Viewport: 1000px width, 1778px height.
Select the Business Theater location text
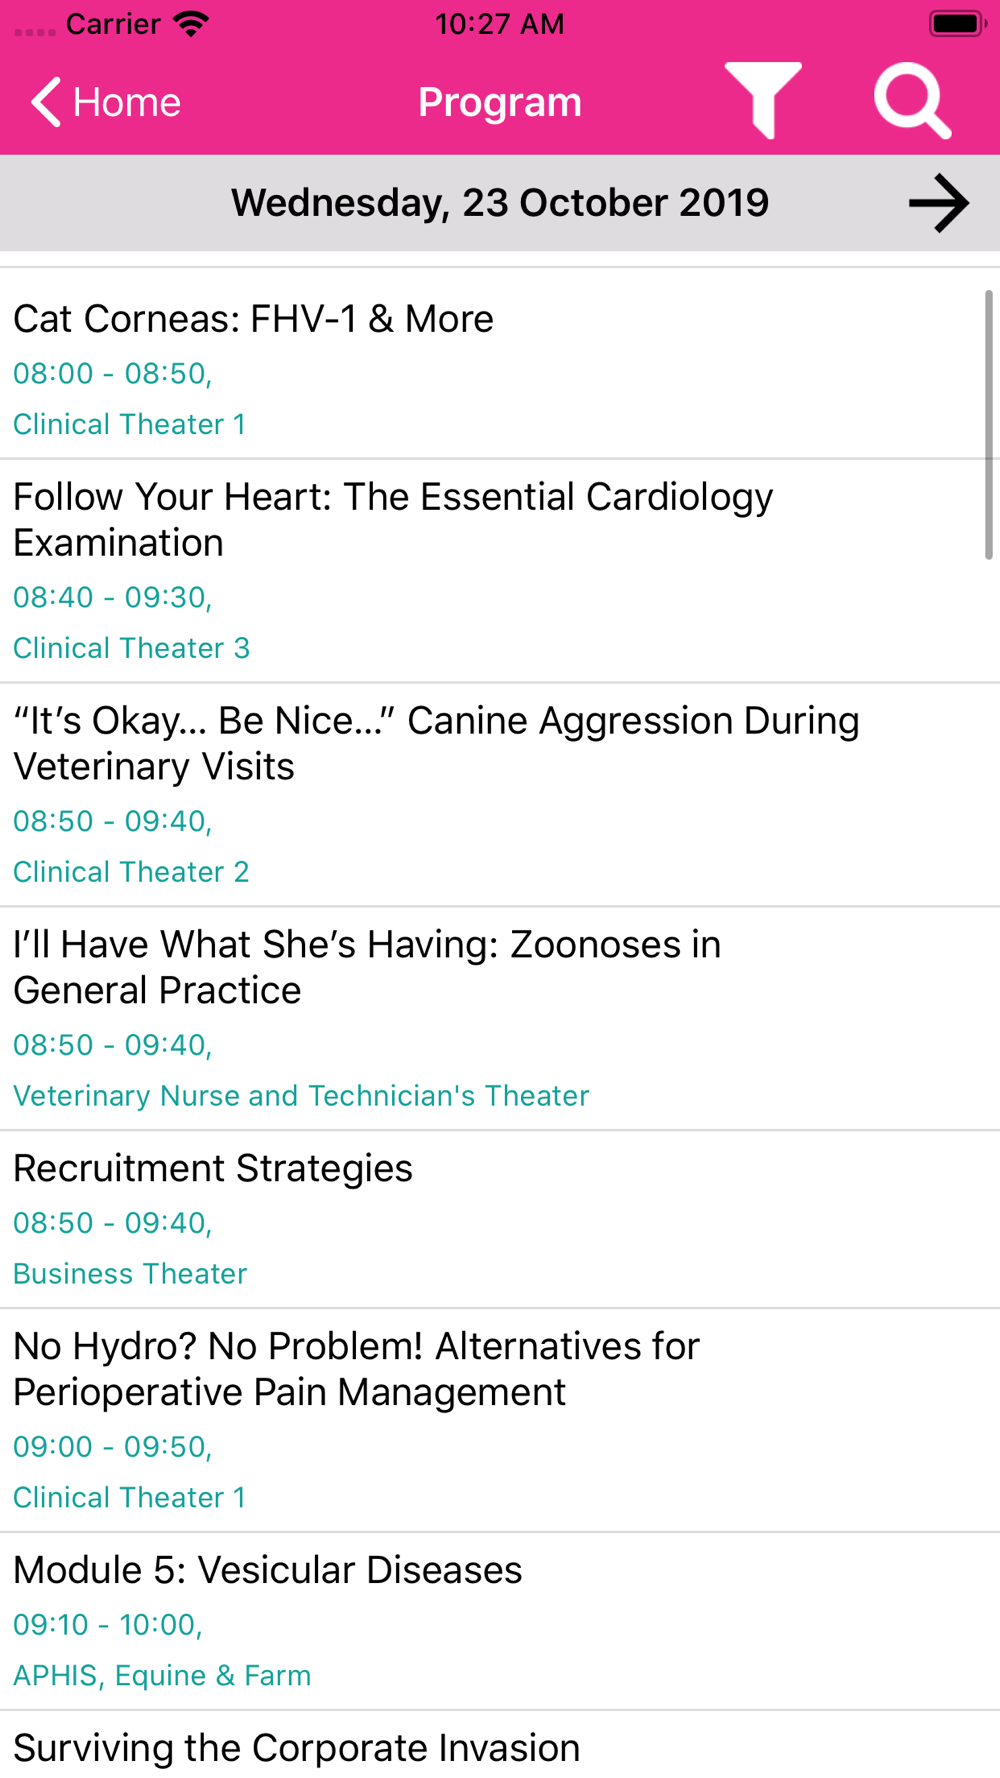click(130, 1273)
